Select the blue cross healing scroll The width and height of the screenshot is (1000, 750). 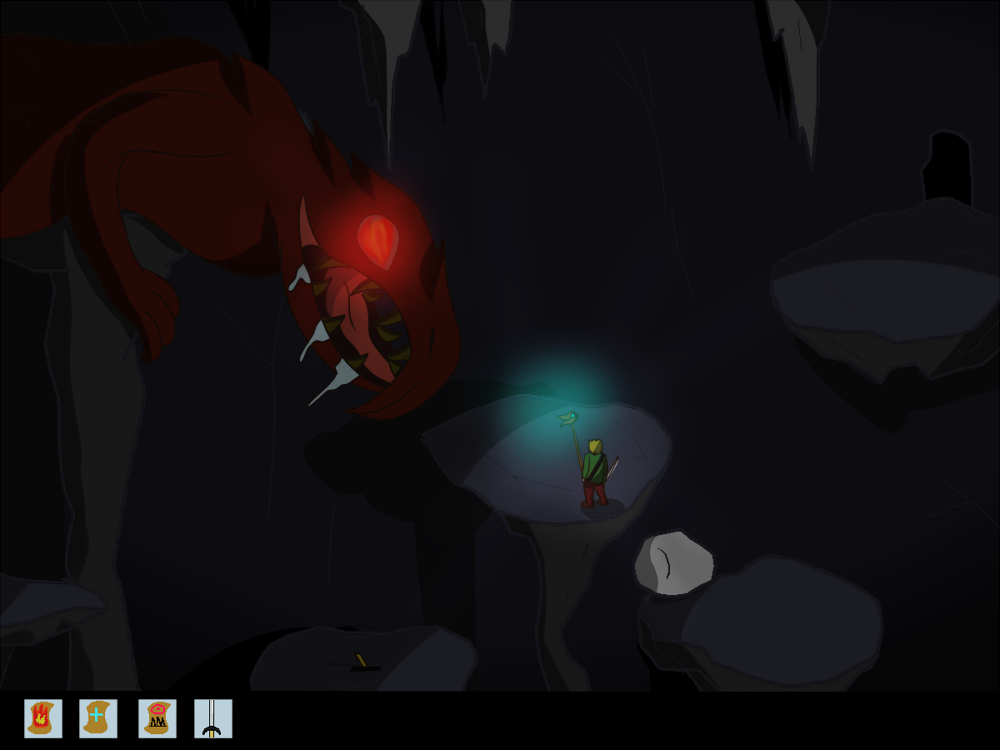(98, 718)
